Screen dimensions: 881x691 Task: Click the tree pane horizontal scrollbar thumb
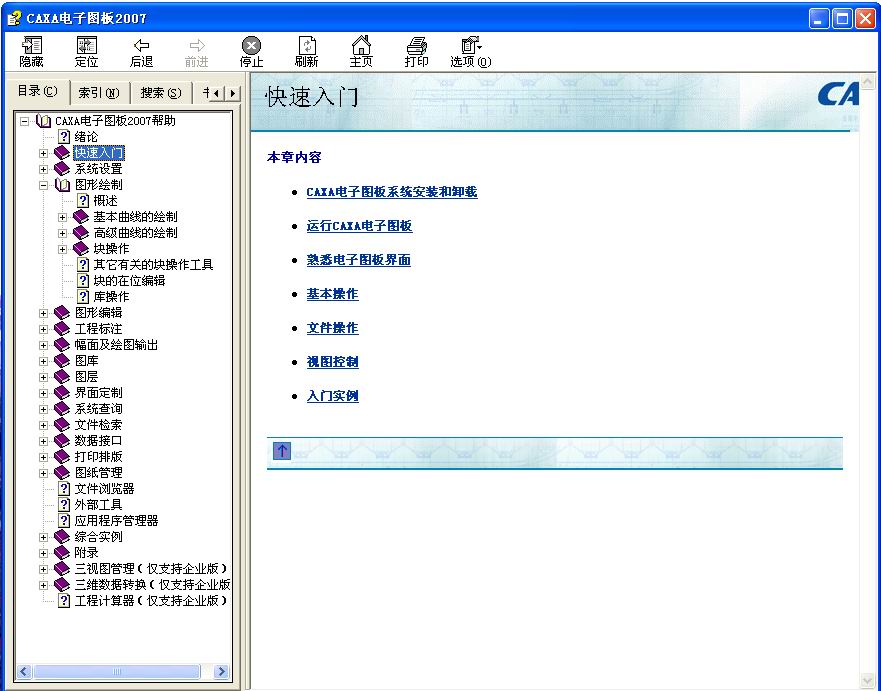coord(116,671)
